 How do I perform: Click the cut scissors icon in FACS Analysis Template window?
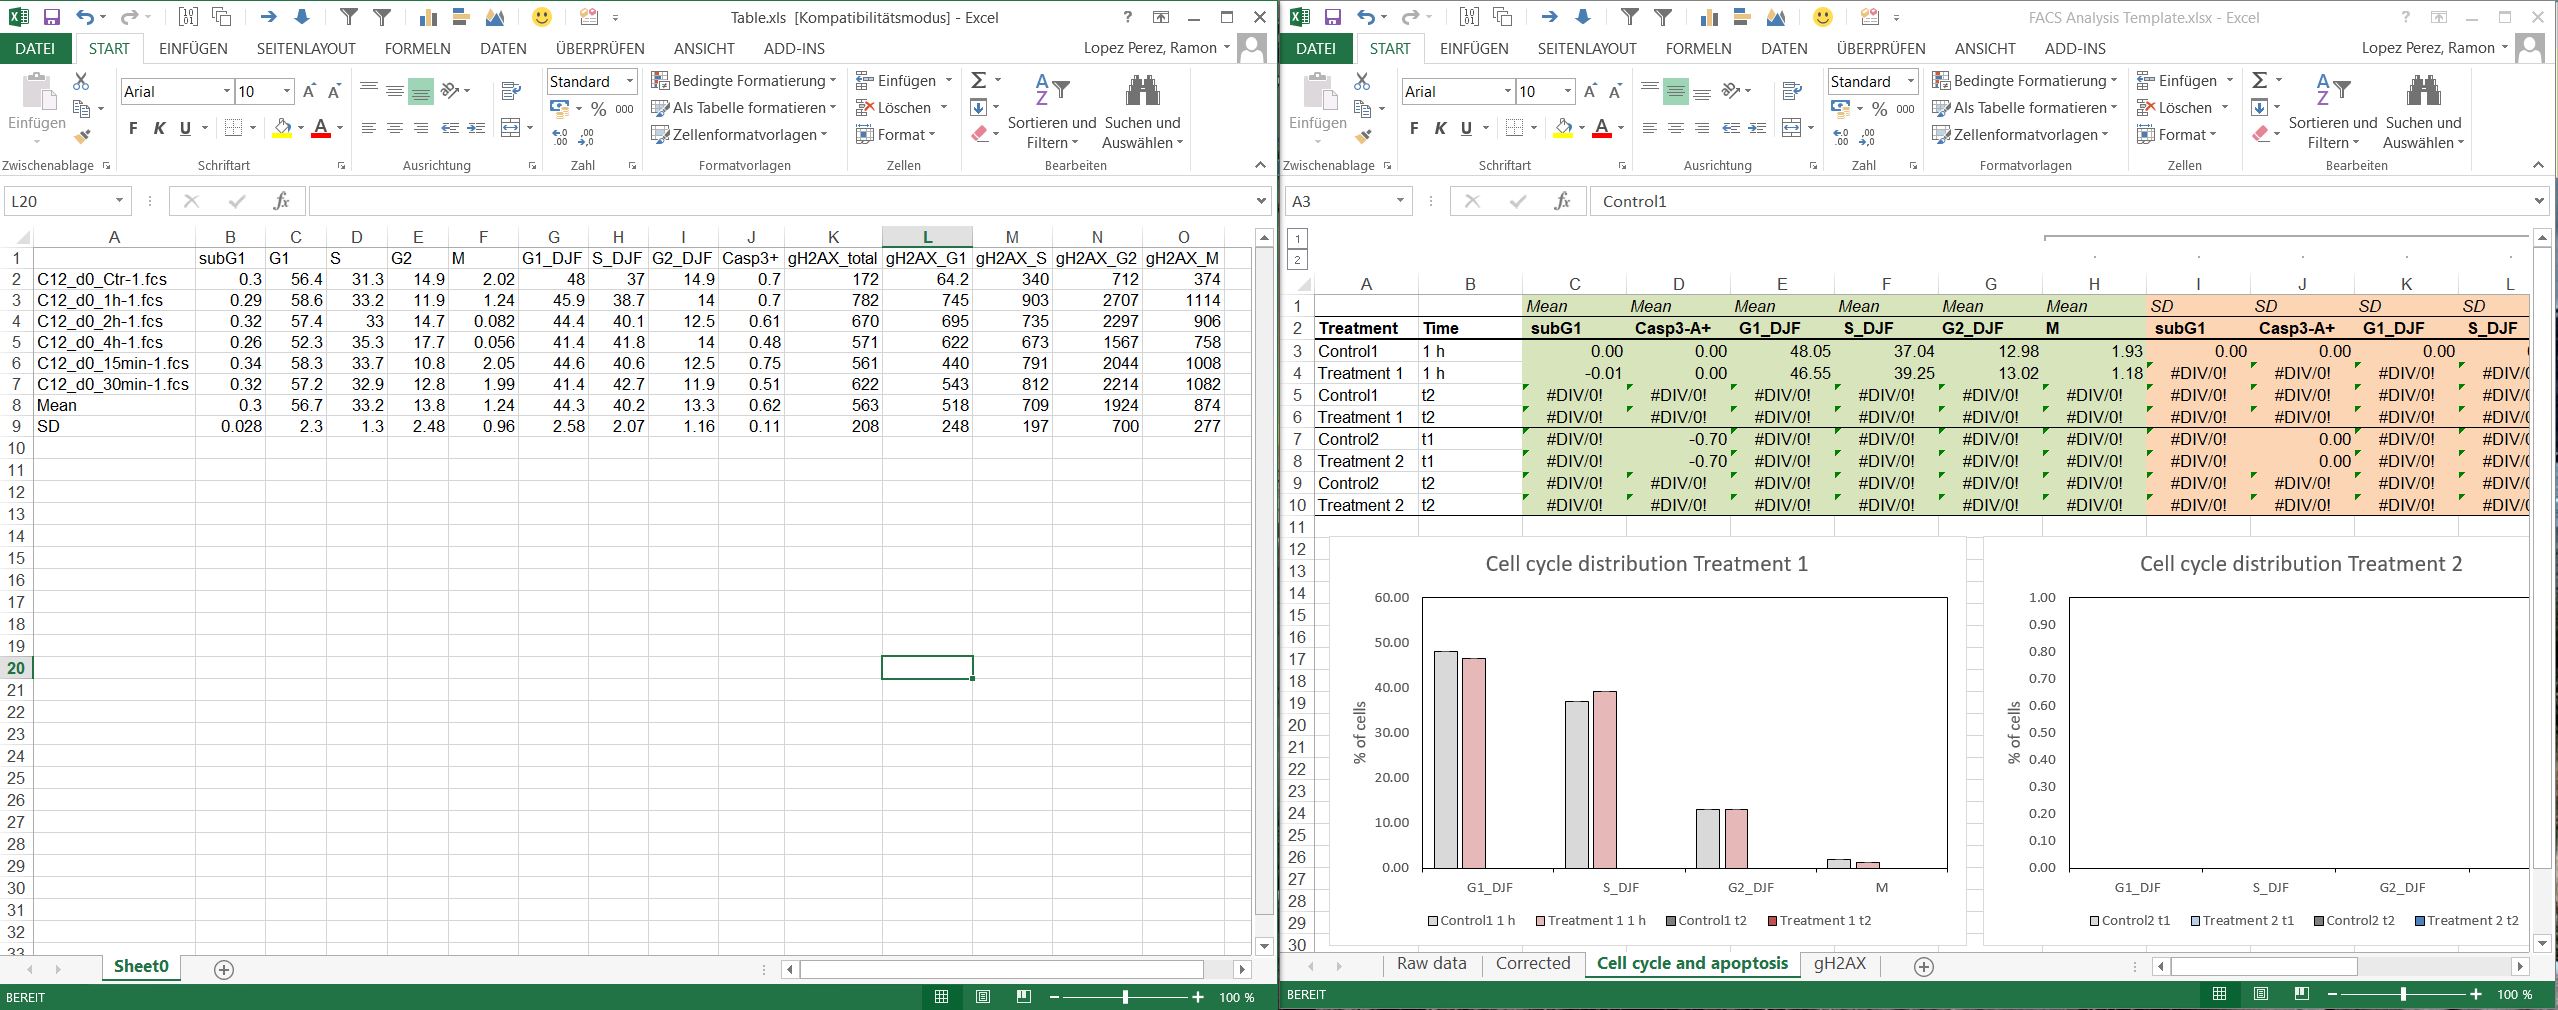1361,81
